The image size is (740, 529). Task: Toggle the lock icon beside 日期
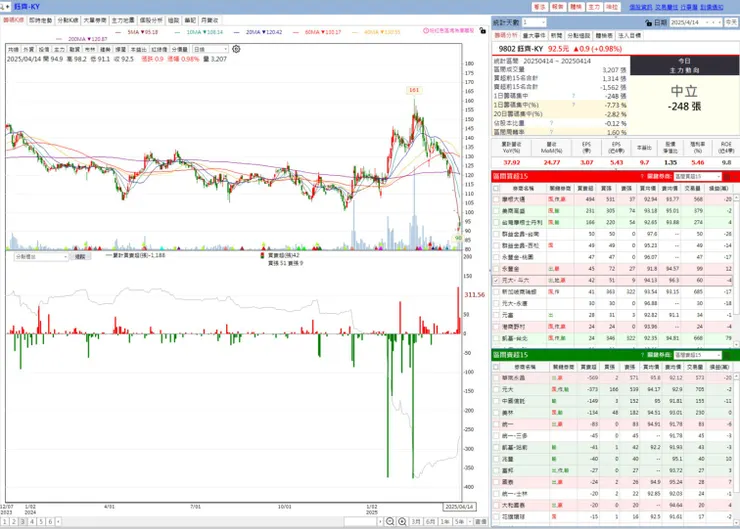pos(648,23)
